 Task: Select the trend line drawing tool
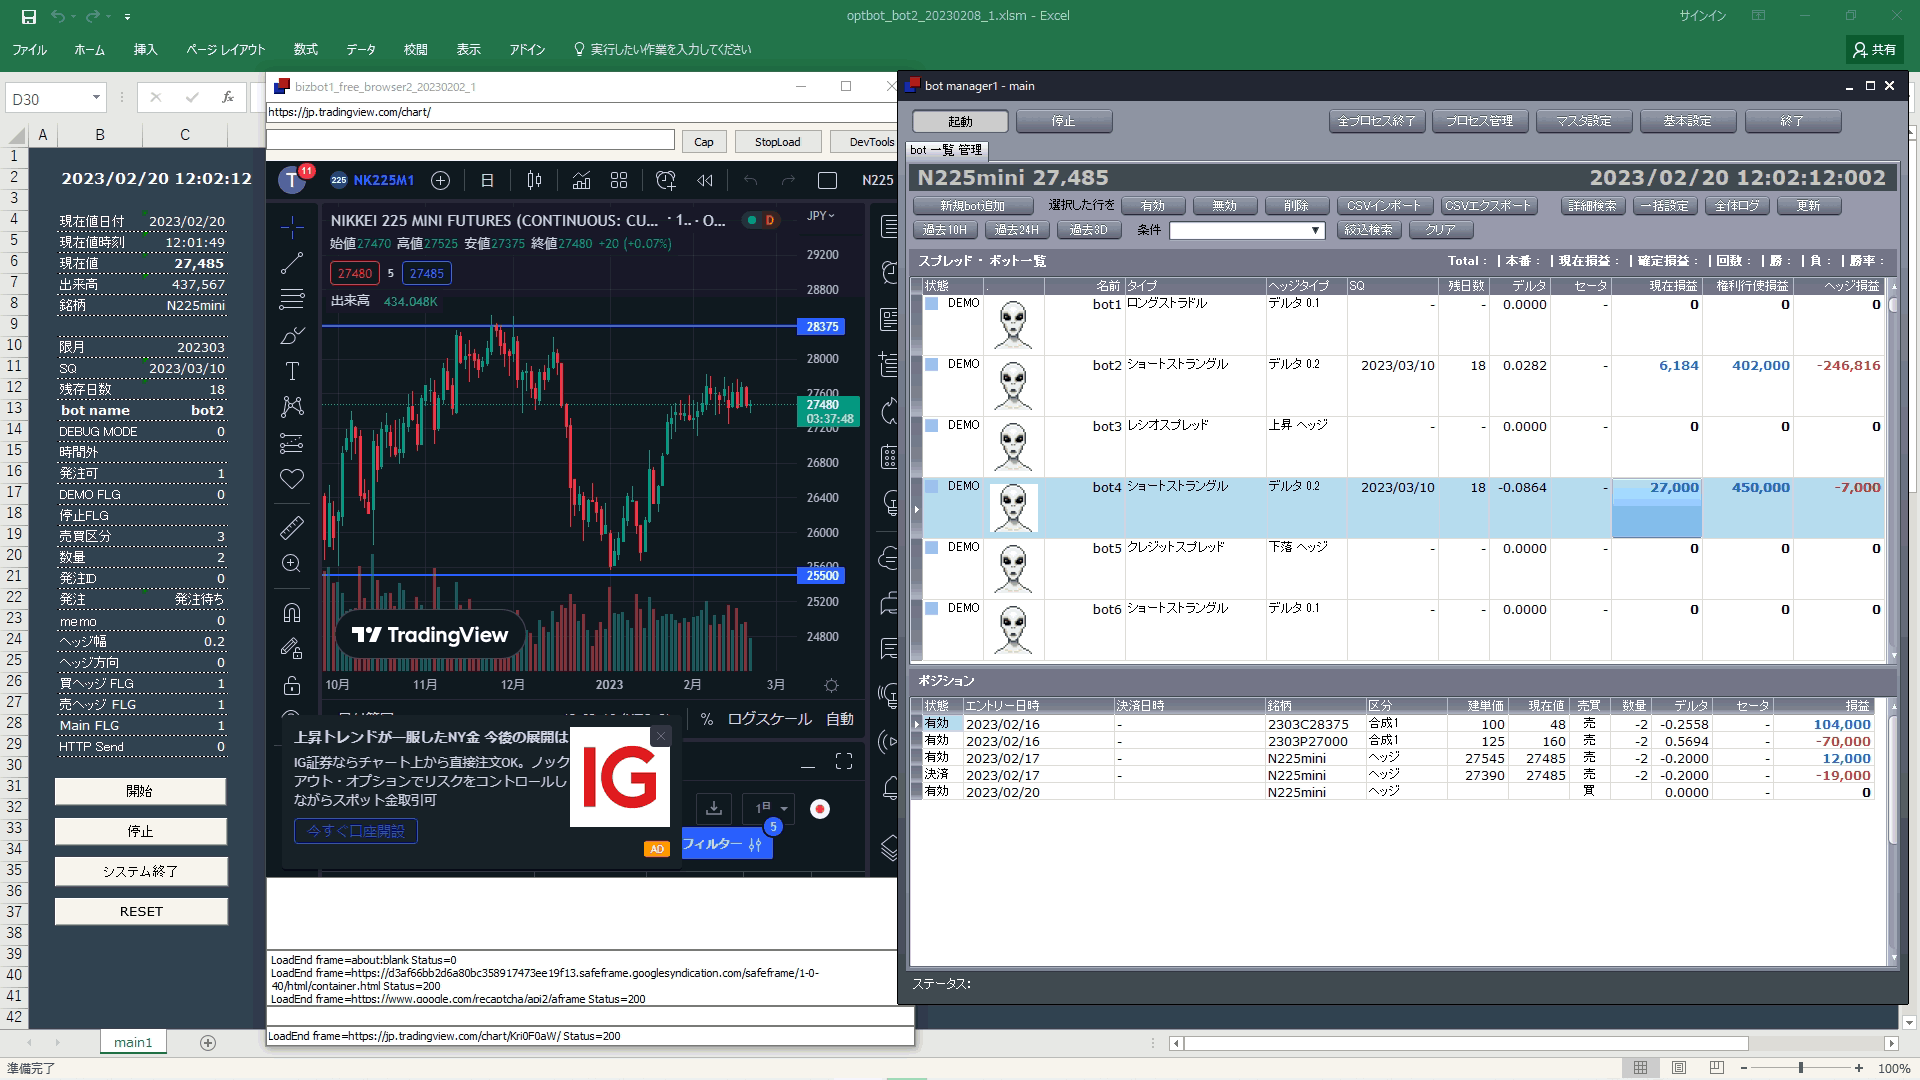coord(292,263)
